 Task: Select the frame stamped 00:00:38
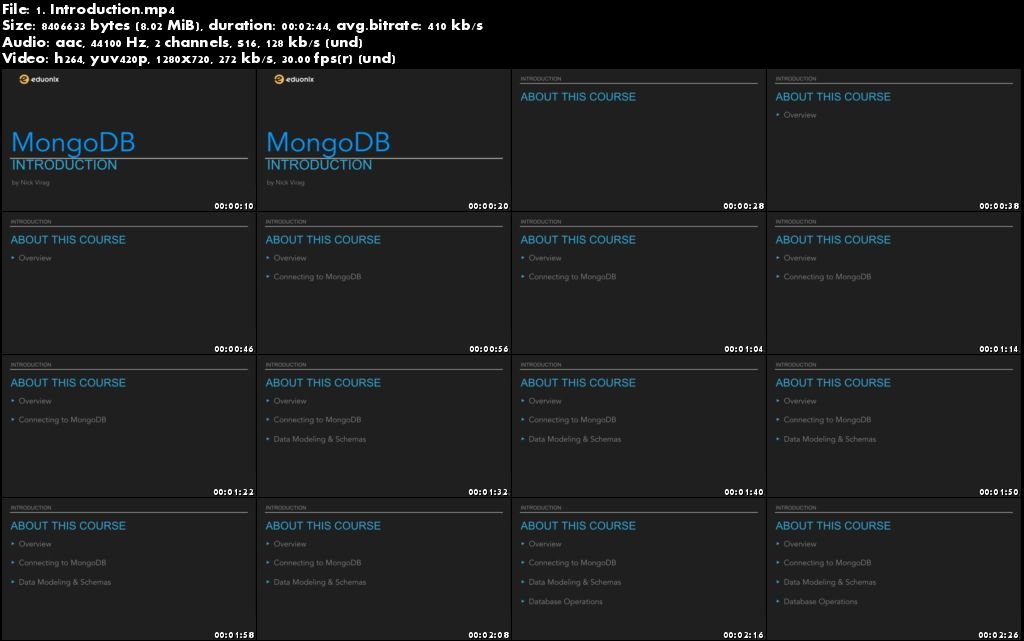click(894, 140)
